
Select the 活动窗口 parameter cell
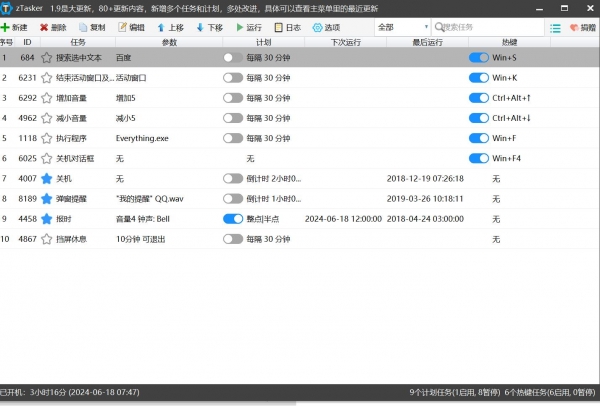coord(131,78)
